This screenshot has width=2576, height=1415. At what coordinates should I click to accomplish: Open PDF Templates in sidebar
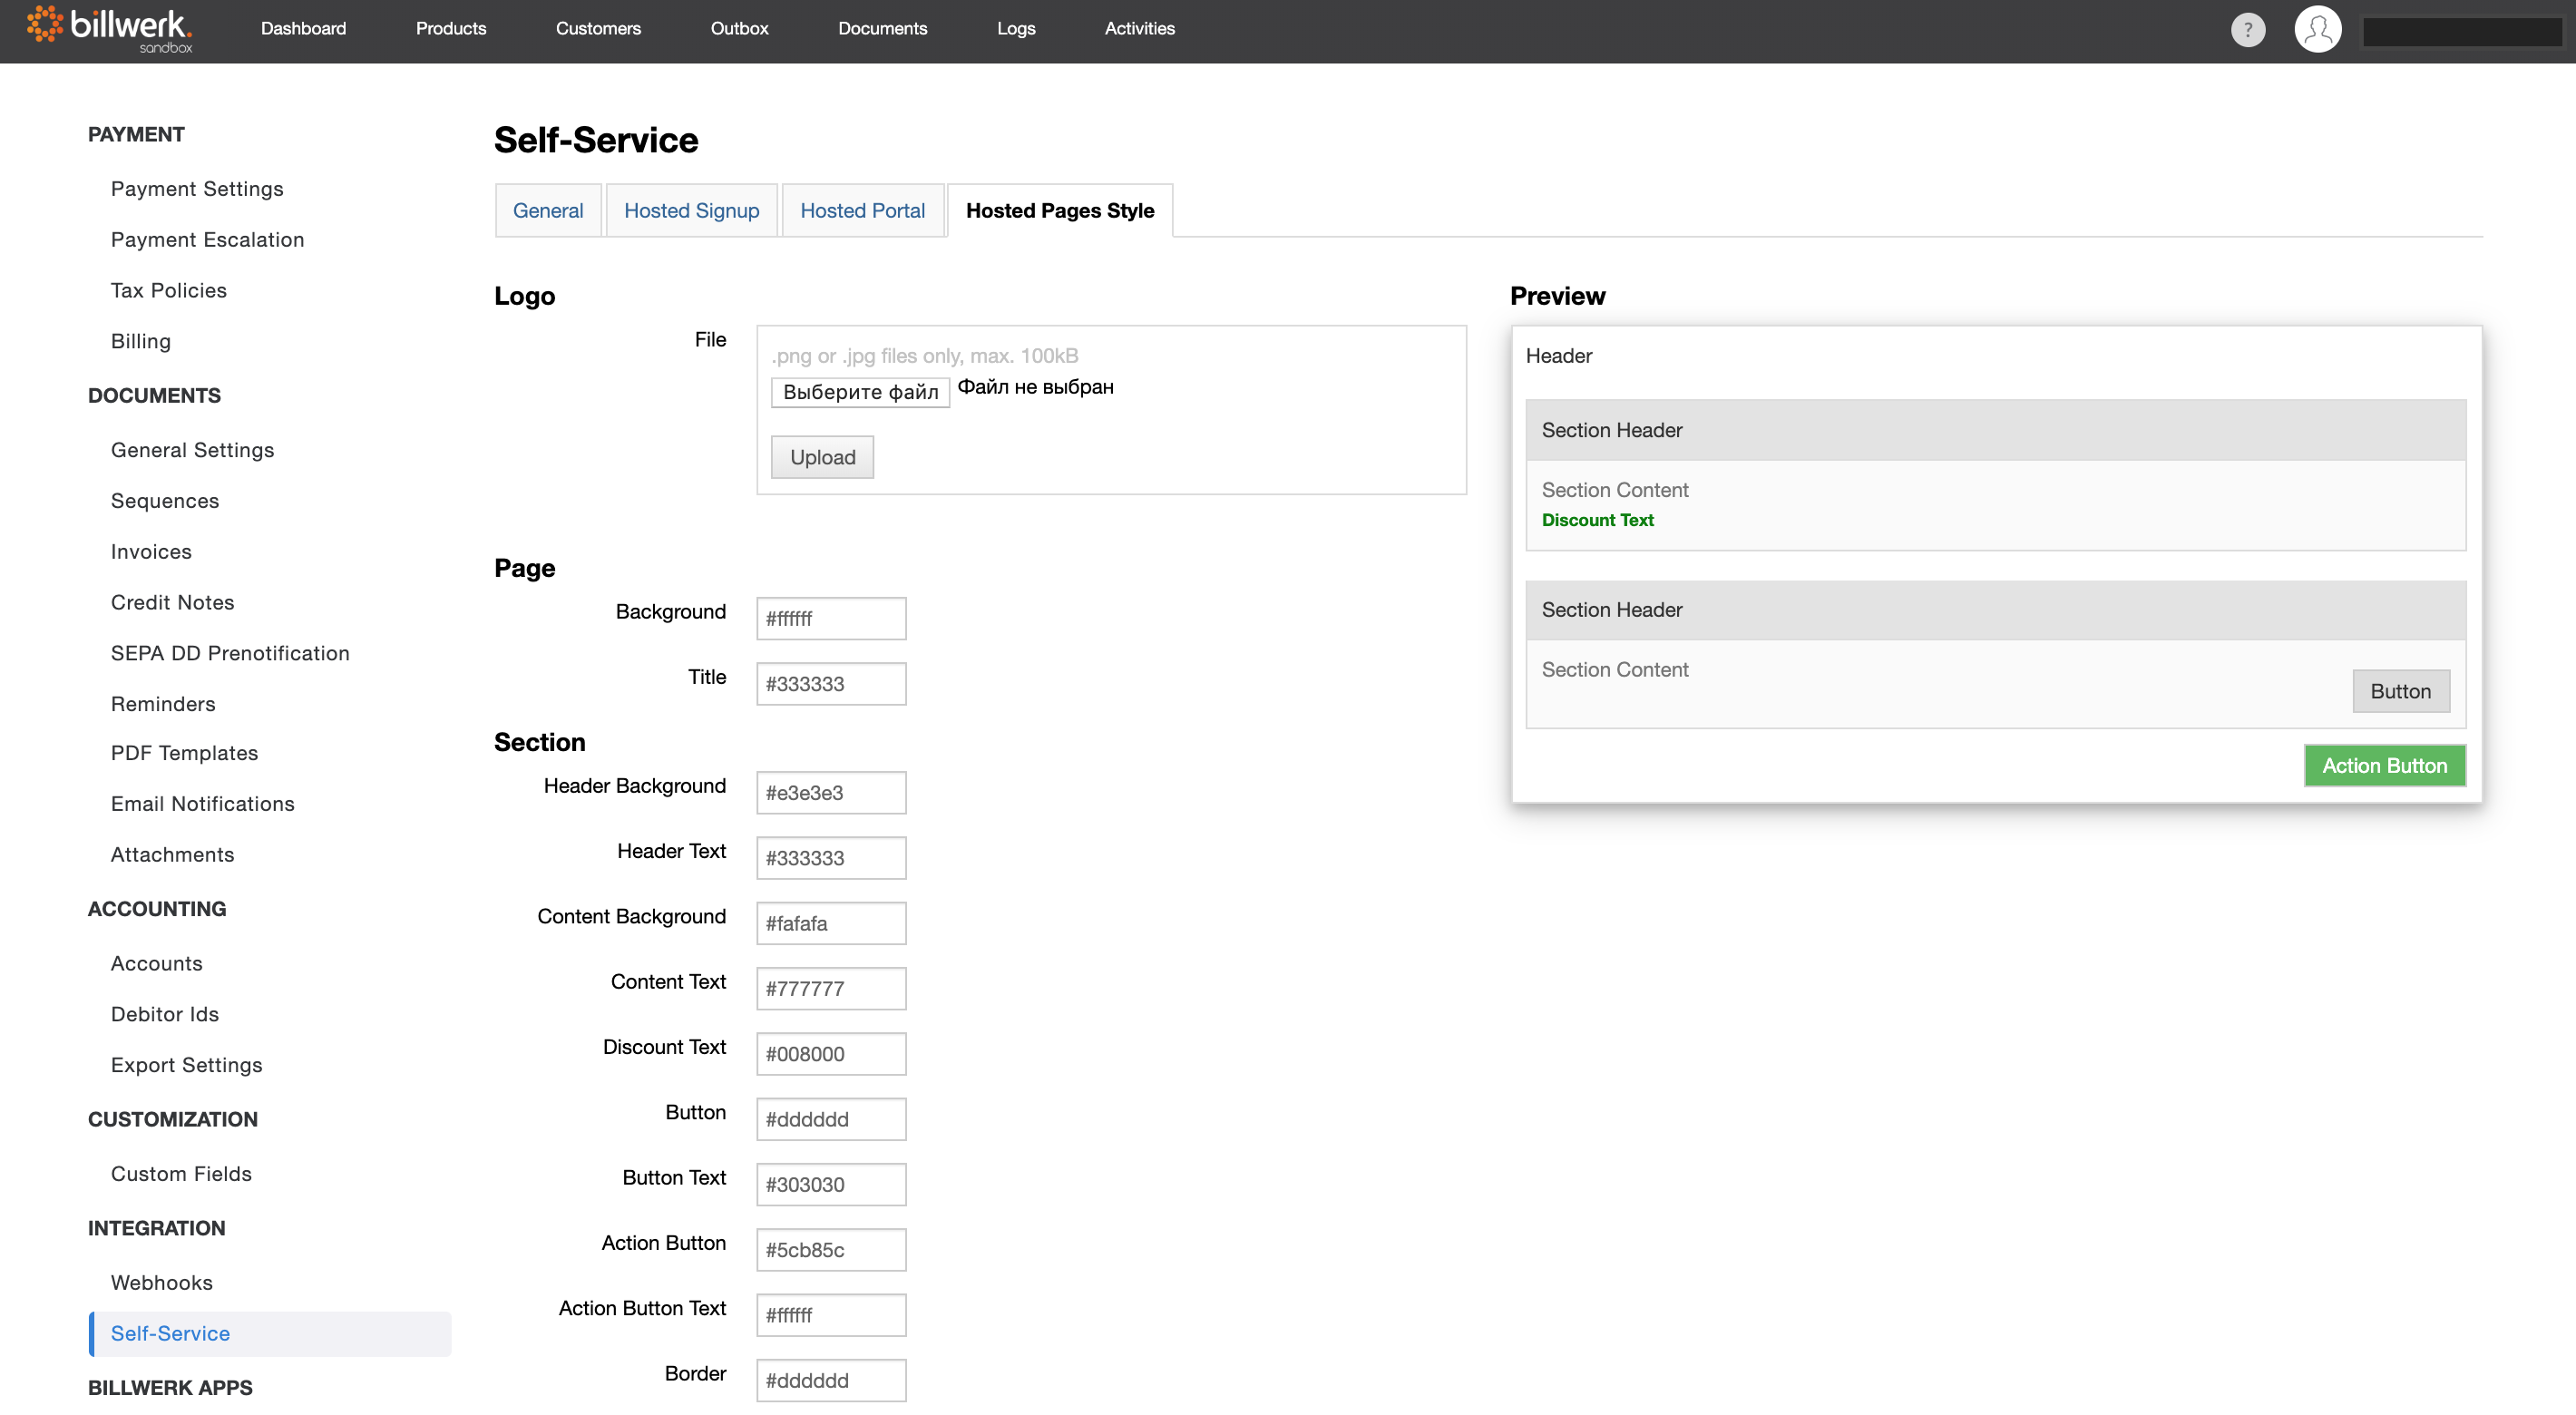pyautogui.click(x=184, y=753)
